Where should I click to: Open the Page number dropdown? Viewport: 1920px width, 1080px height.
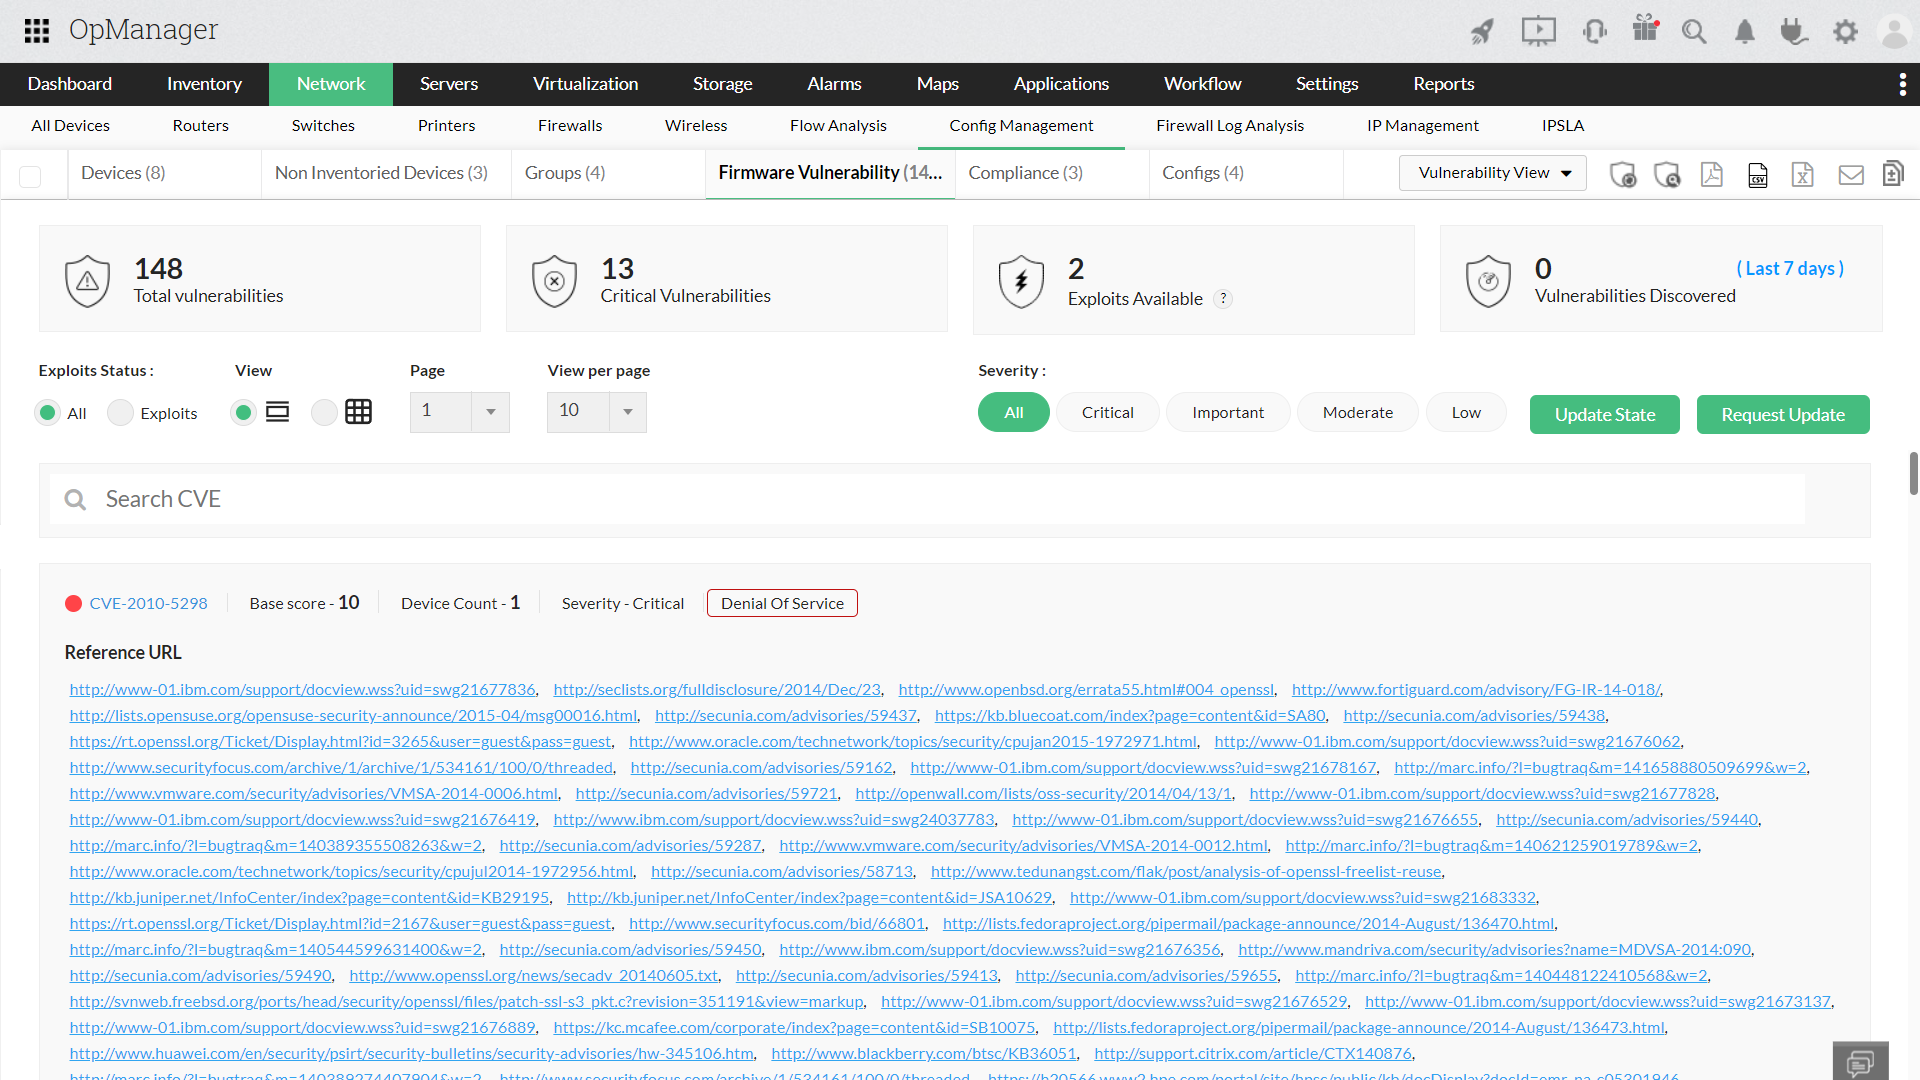point(489,412)
